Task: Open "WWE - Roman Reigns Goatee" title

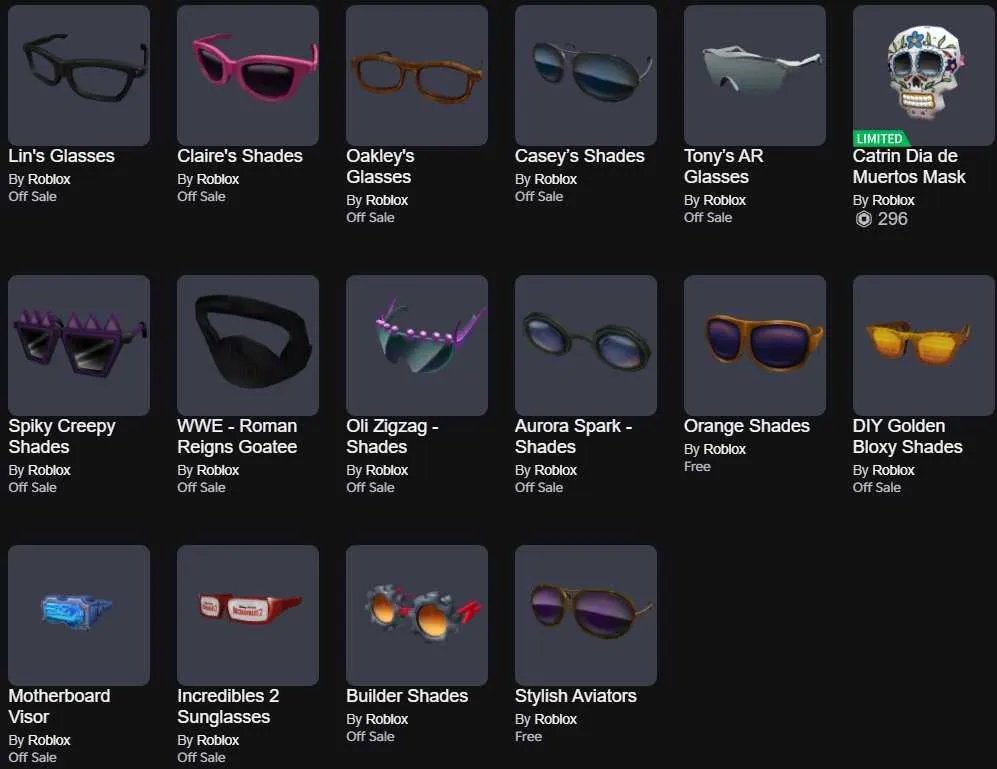Action: 237,436
